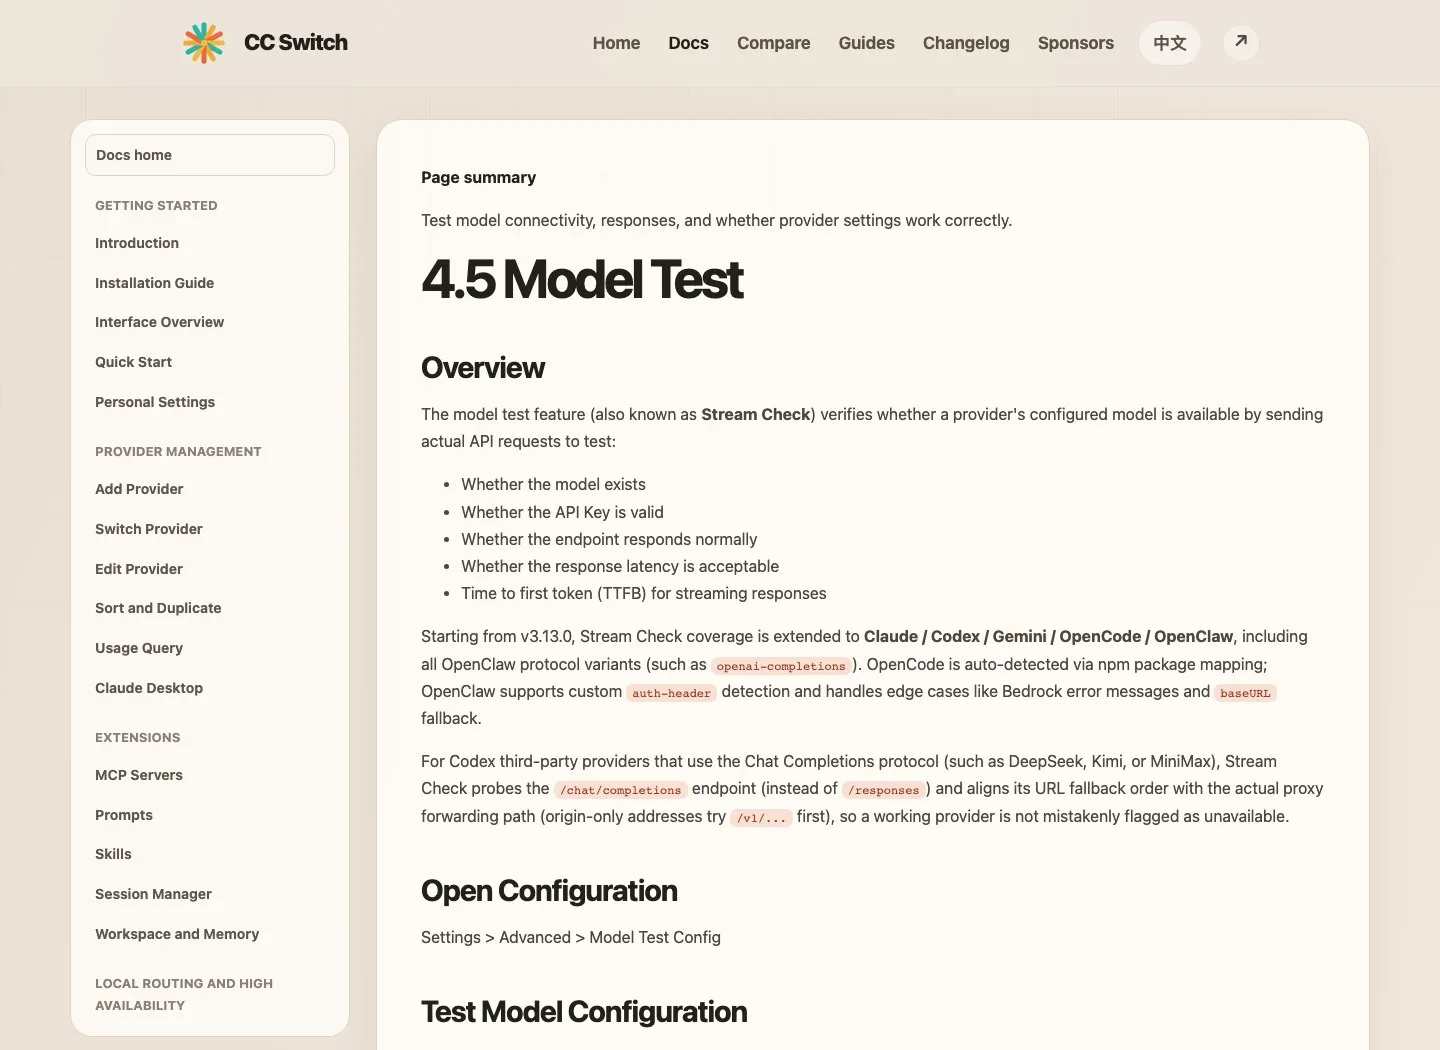Select Usage Query in sidebar
Viewport: 1440px width, 1050px height.
click(139, 648)
